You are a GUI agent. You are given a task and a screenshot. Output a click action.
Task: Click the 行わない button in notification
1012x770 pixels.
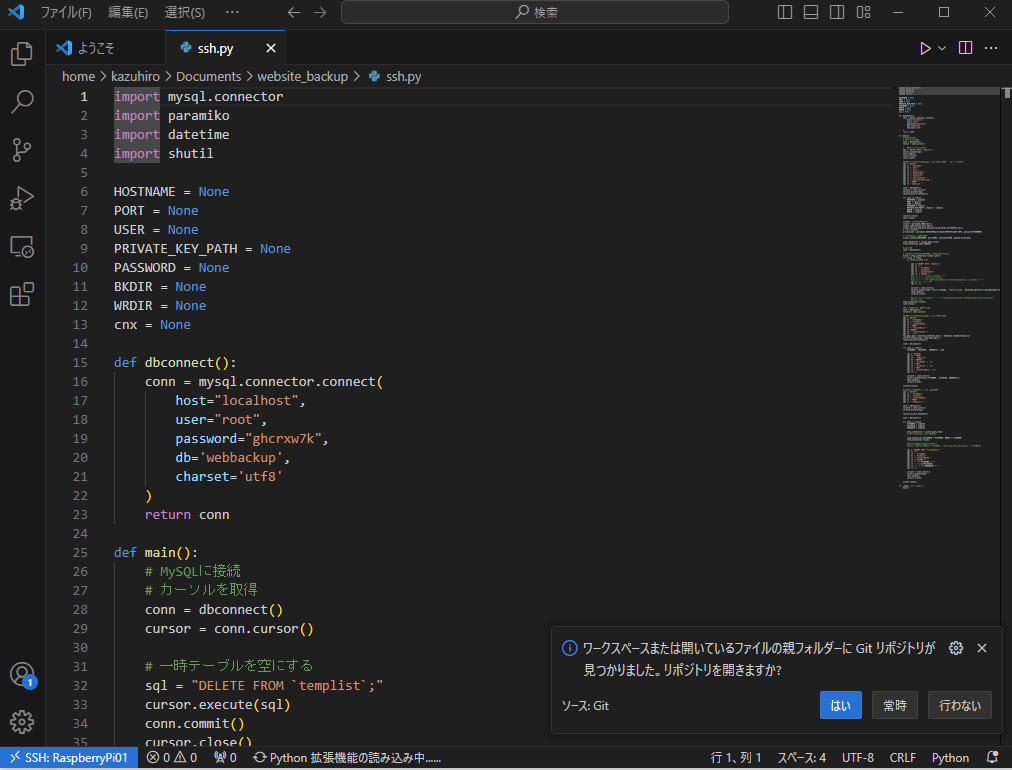click(x=960, y=705)
